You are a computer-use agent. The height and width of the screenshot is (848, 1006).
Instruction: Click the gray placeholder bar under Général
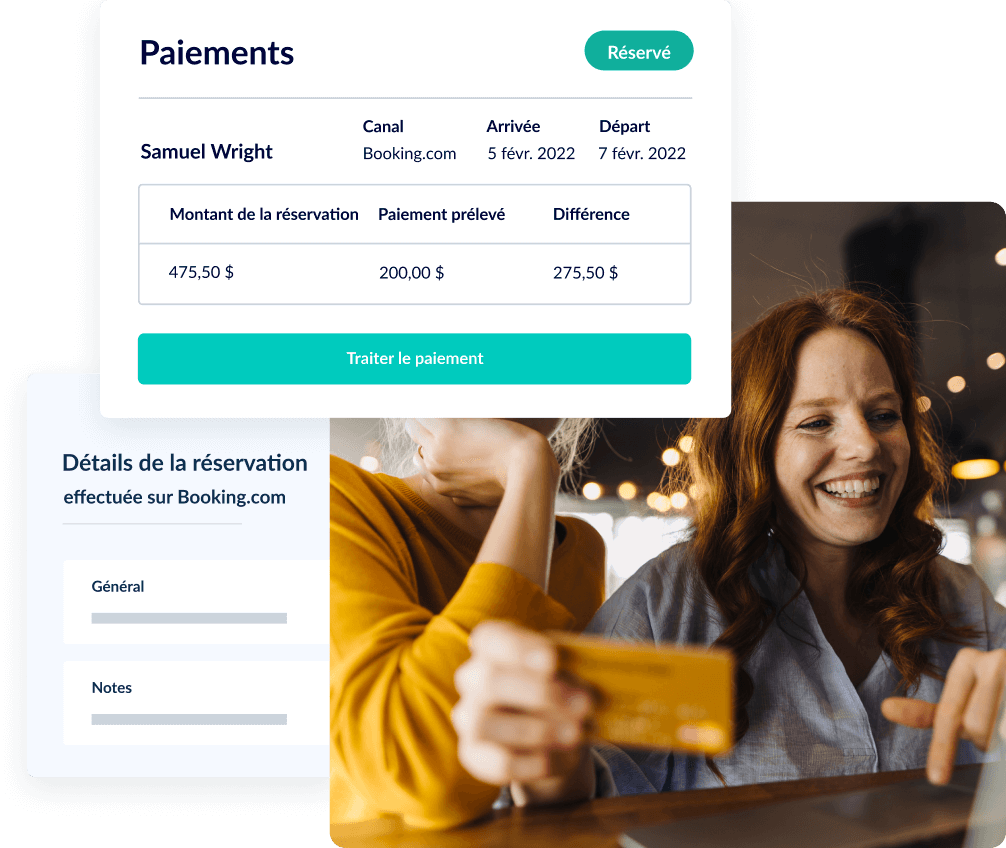click(189, 618)
